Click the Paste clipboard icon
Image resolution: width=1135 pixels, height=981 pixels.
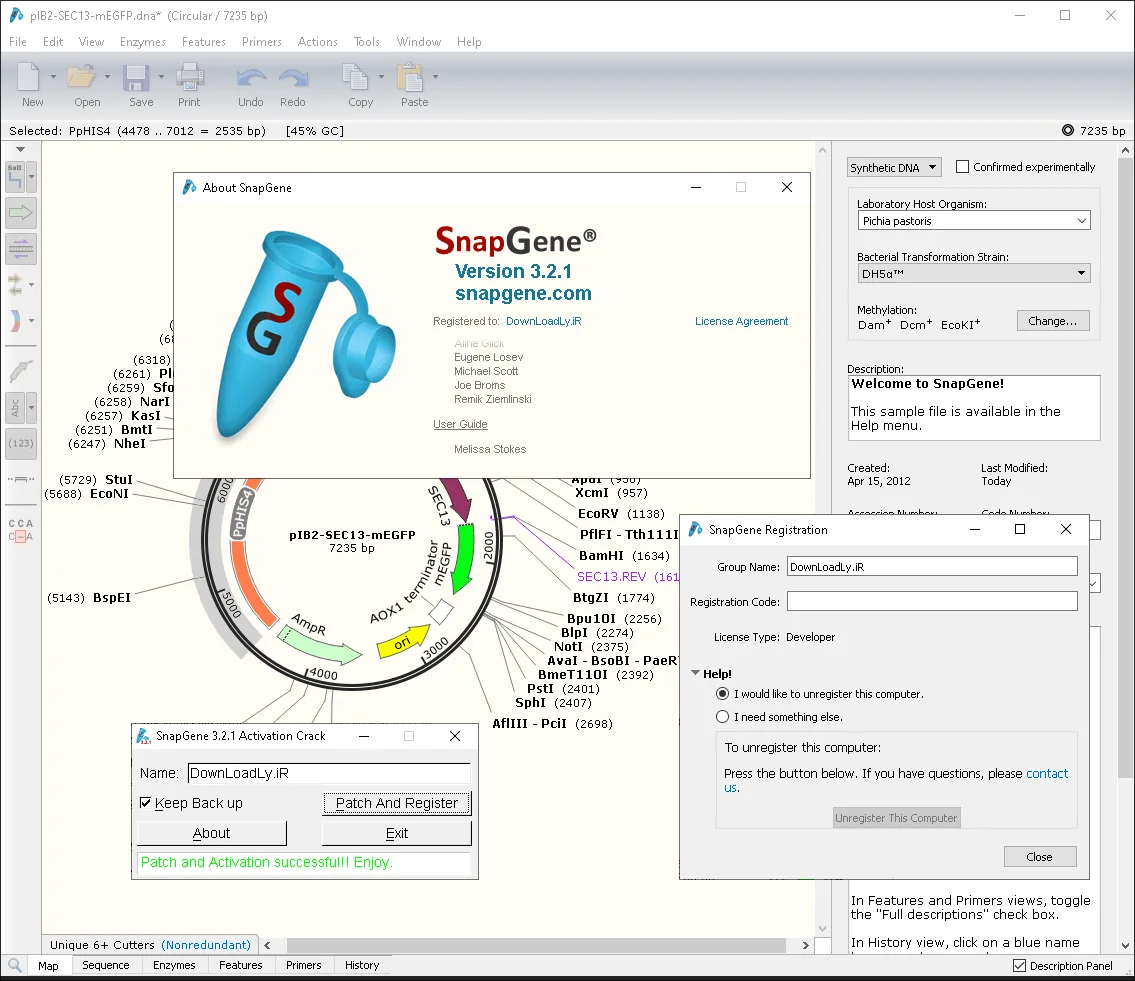[x=410, y=77]
